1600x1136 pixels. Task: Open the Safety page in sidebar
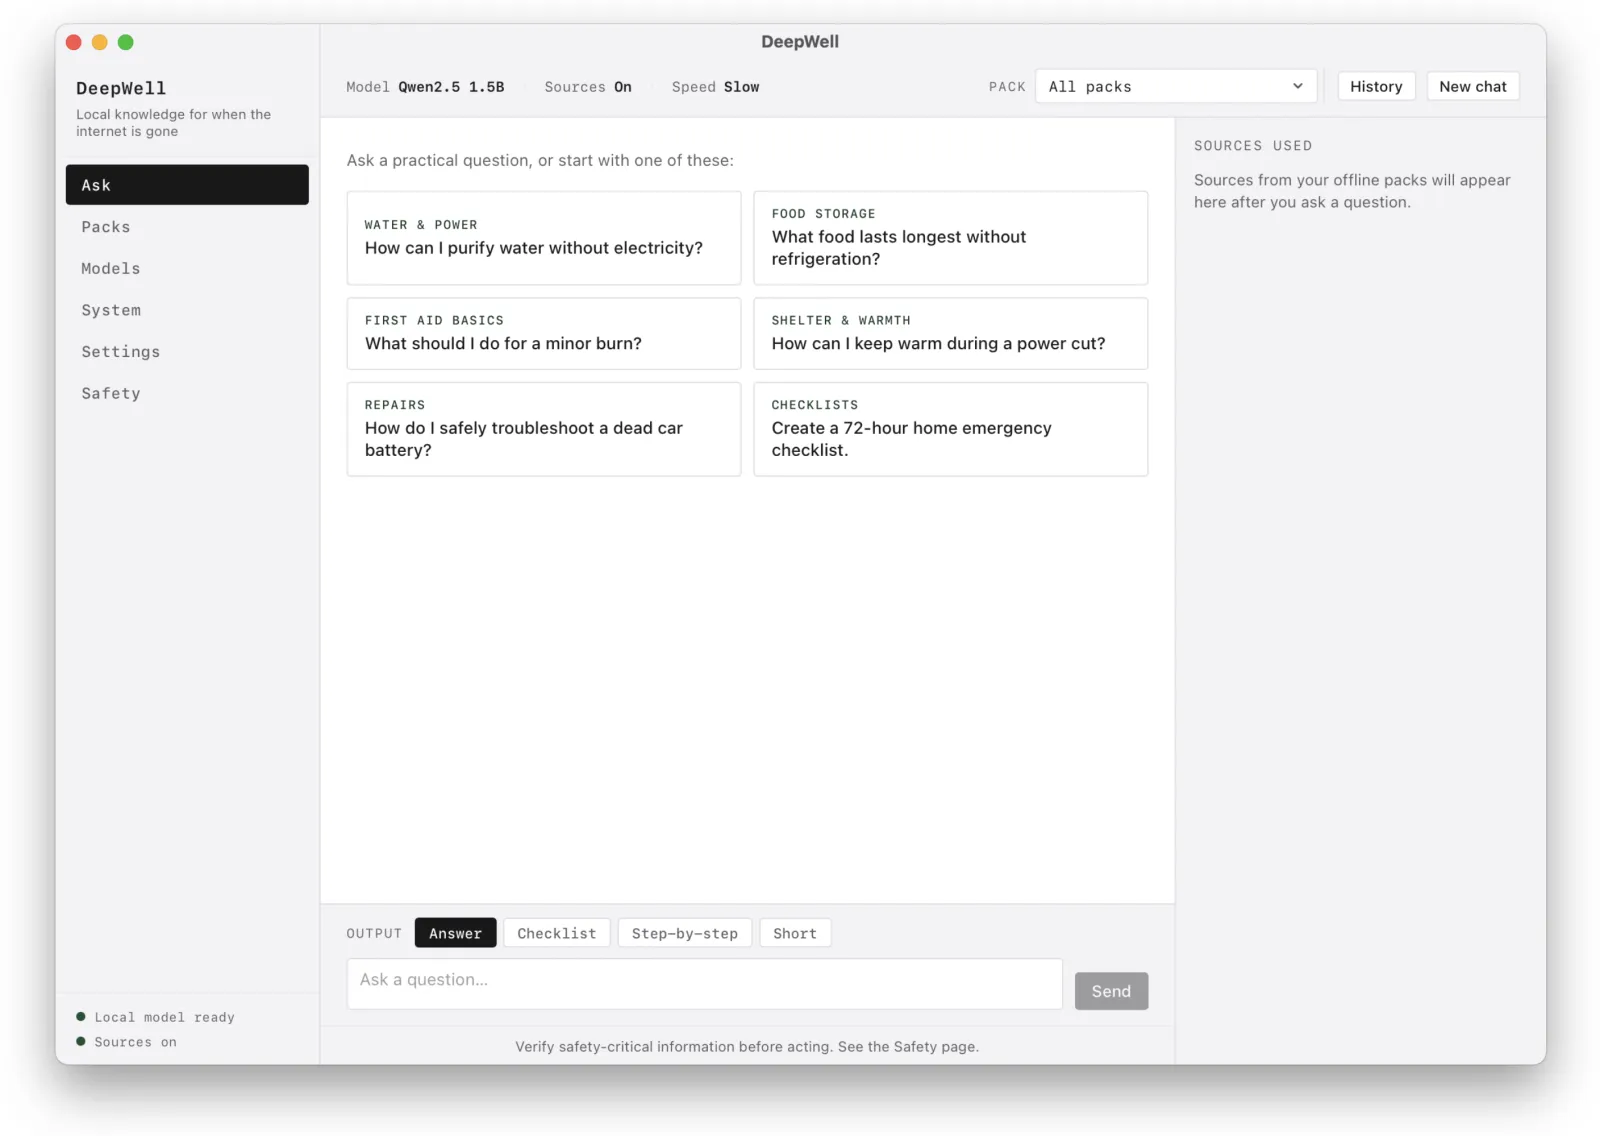(187, 393)
